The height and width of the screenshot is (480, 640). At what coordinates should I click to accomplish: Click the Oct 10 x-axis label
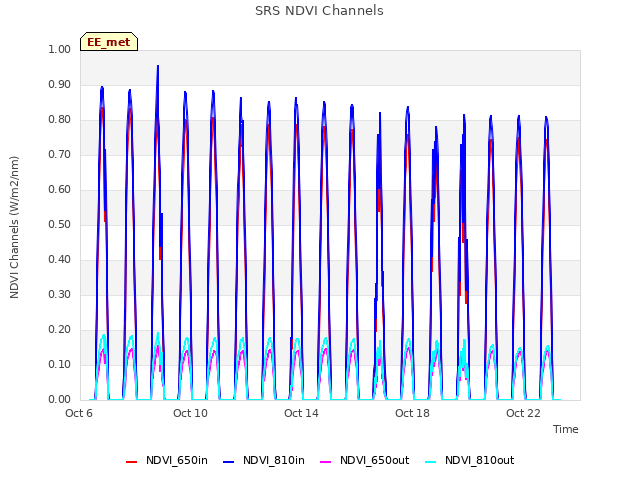(x=190, y=413)
